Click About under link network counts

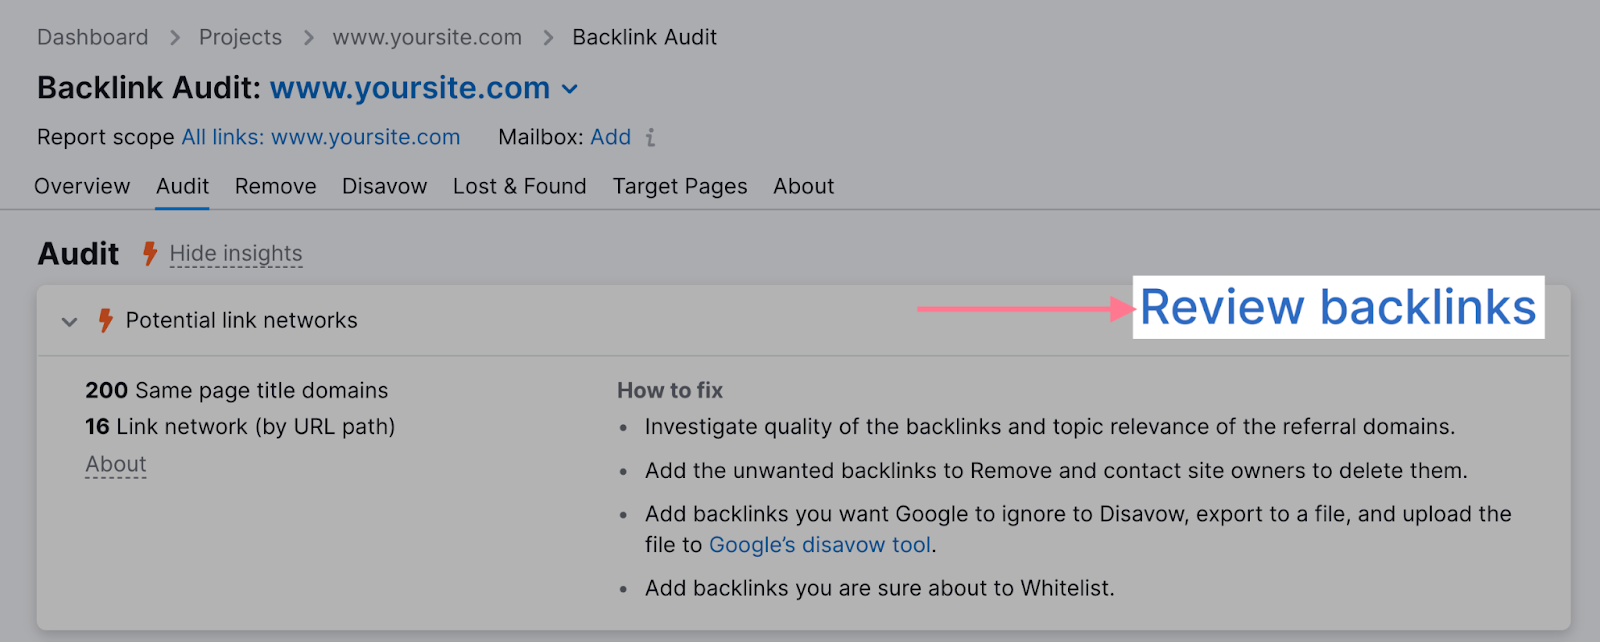pos(116,464)
